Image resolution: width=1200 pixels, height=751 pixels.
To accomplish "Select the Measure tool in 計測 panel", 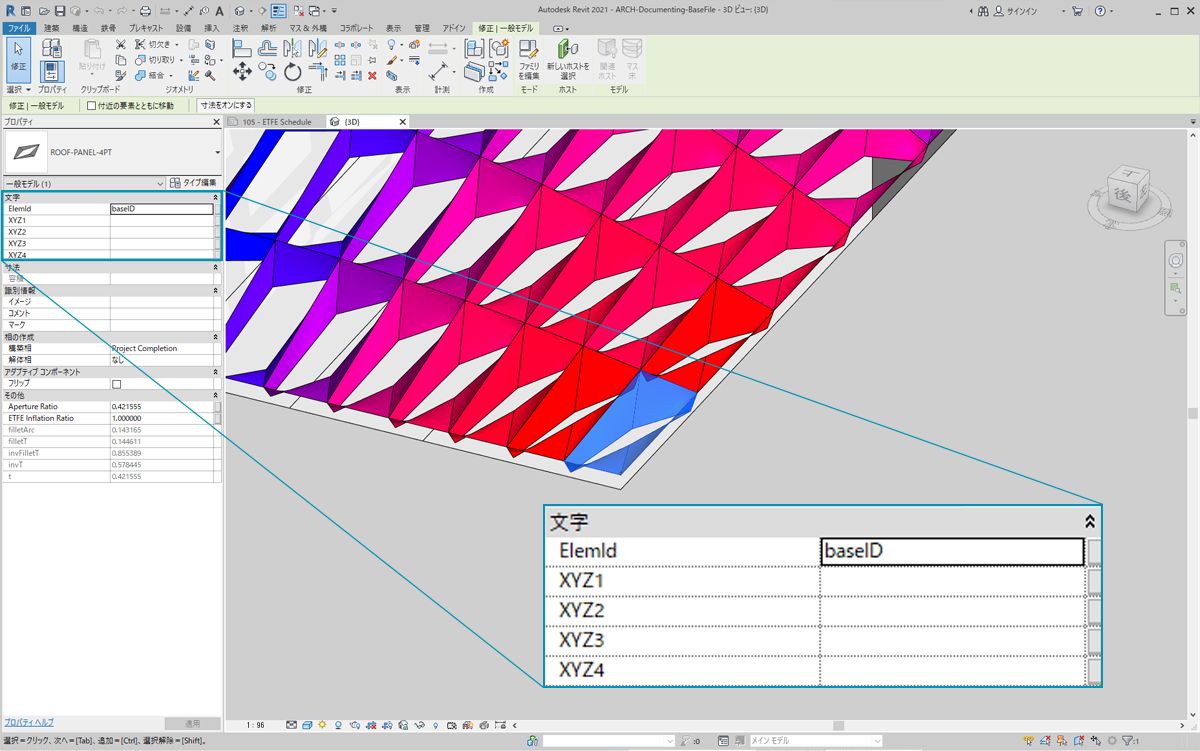I will [439, 72].
